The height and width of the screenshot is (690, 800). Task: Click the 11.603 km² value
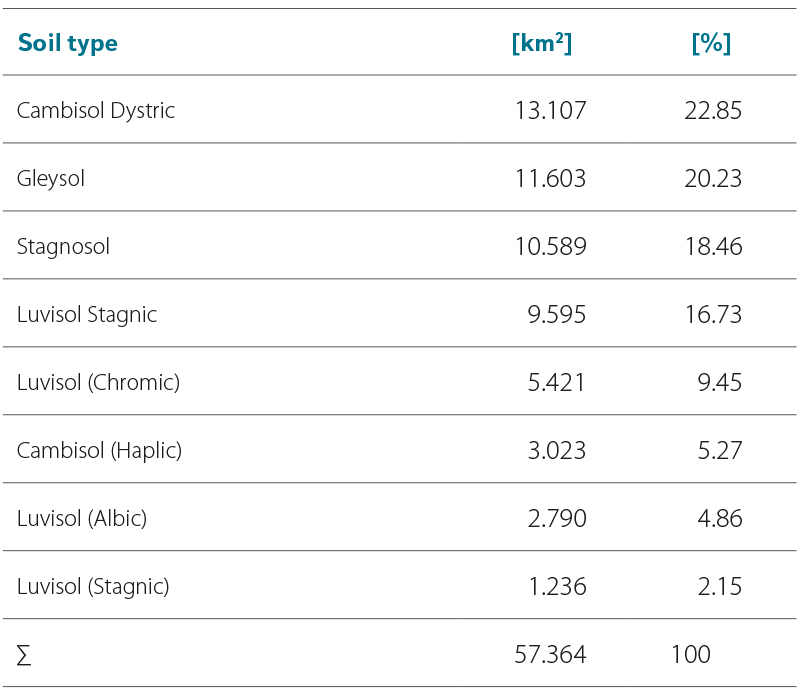coord(550,178)
